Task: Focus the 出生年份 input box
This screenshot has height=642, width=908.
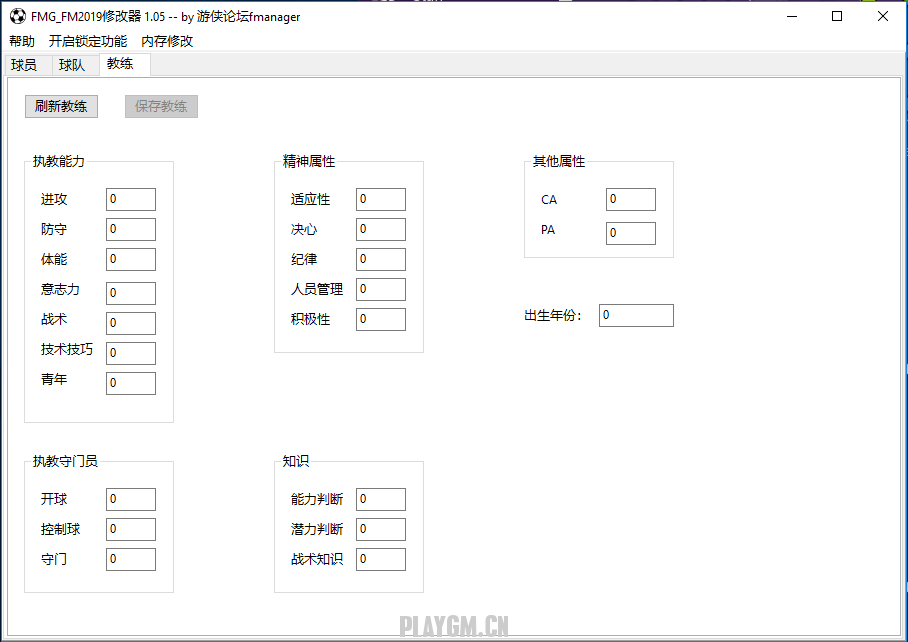Action: (636, 315)
